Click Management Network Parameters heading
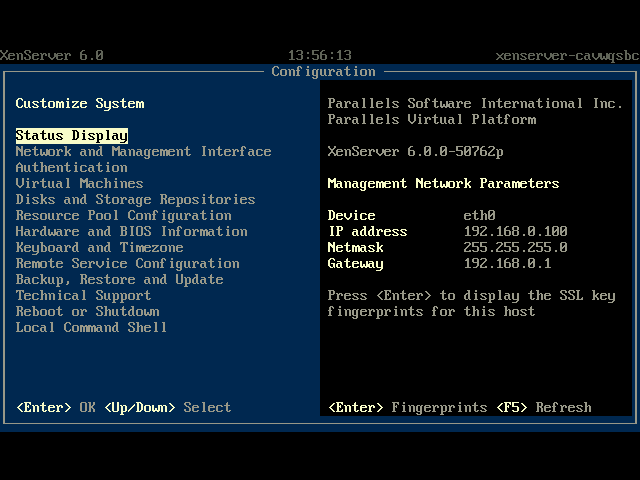The image size is (640, 480). coord(443,183)
